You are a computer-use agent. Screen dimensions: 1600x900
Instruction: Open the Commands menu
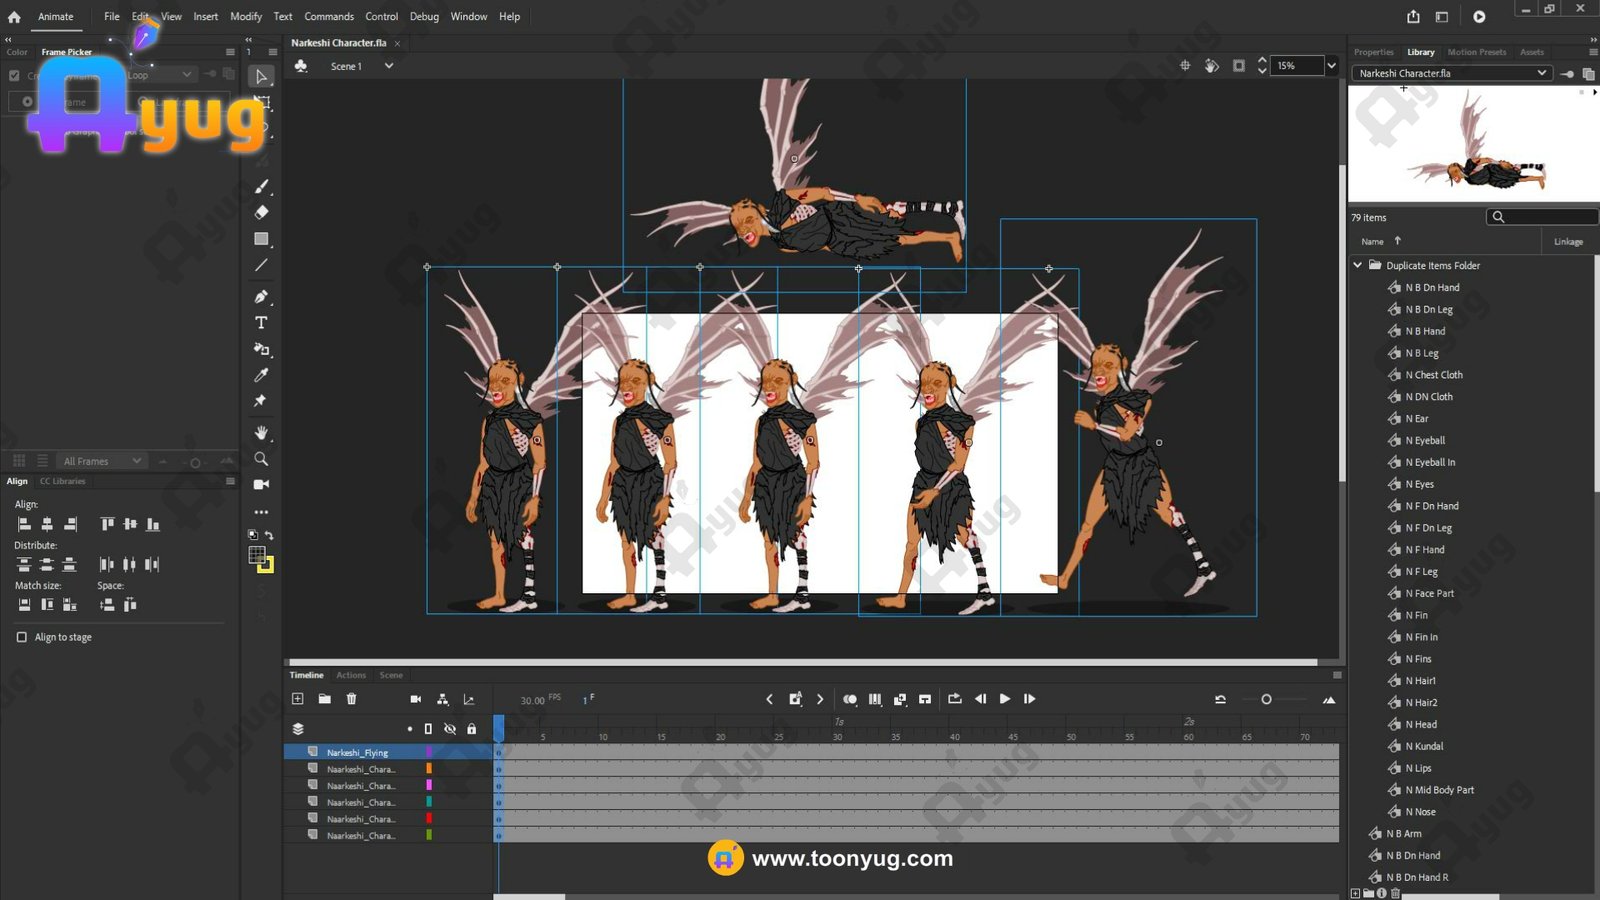(x=329, y=16)
